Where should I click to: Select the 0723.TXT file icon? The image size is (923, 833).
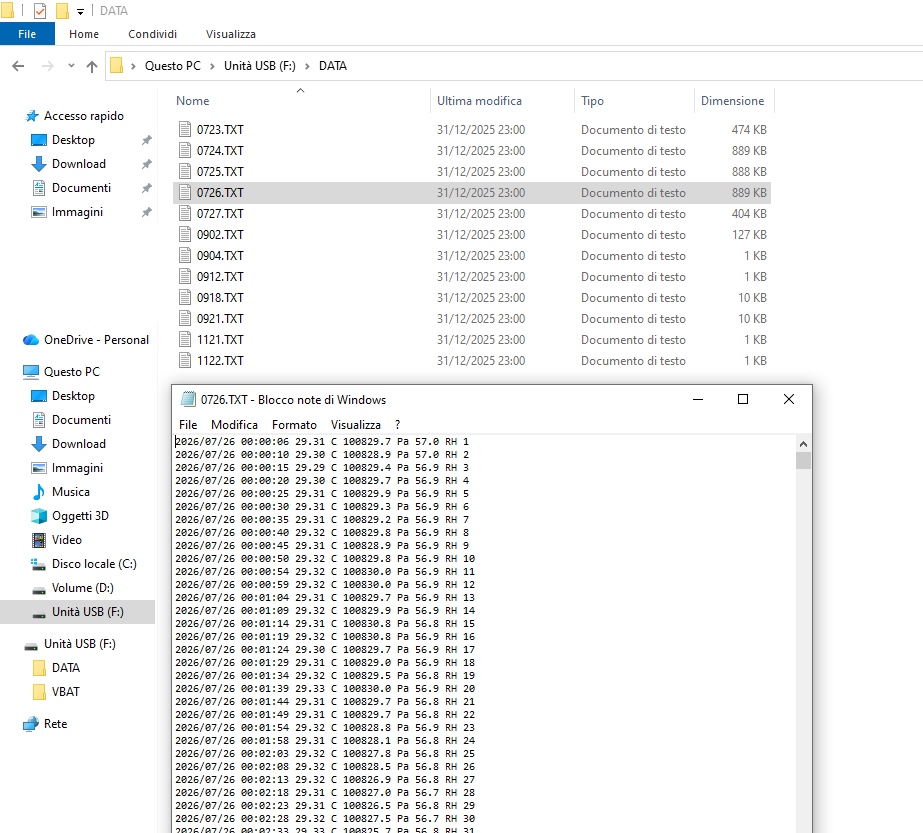click(185, 130)
